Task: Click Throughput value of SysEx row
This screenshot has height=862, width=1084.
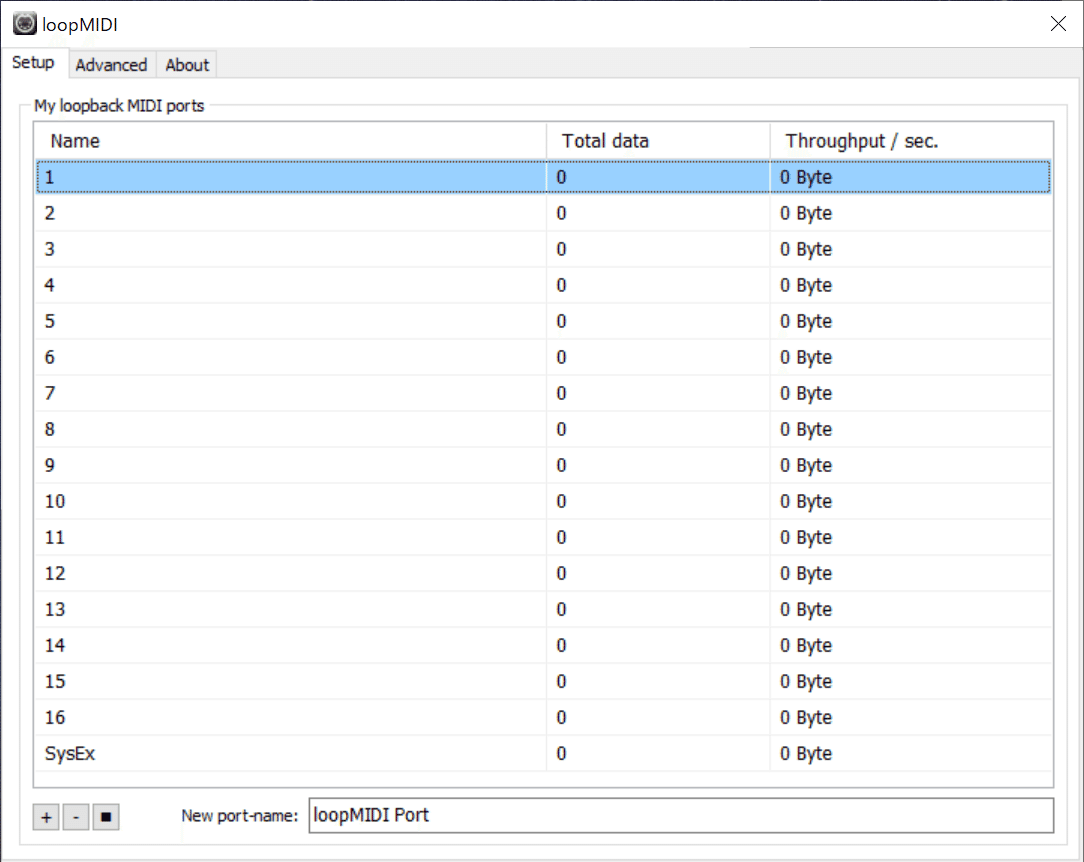Action: tap(806, 753)
